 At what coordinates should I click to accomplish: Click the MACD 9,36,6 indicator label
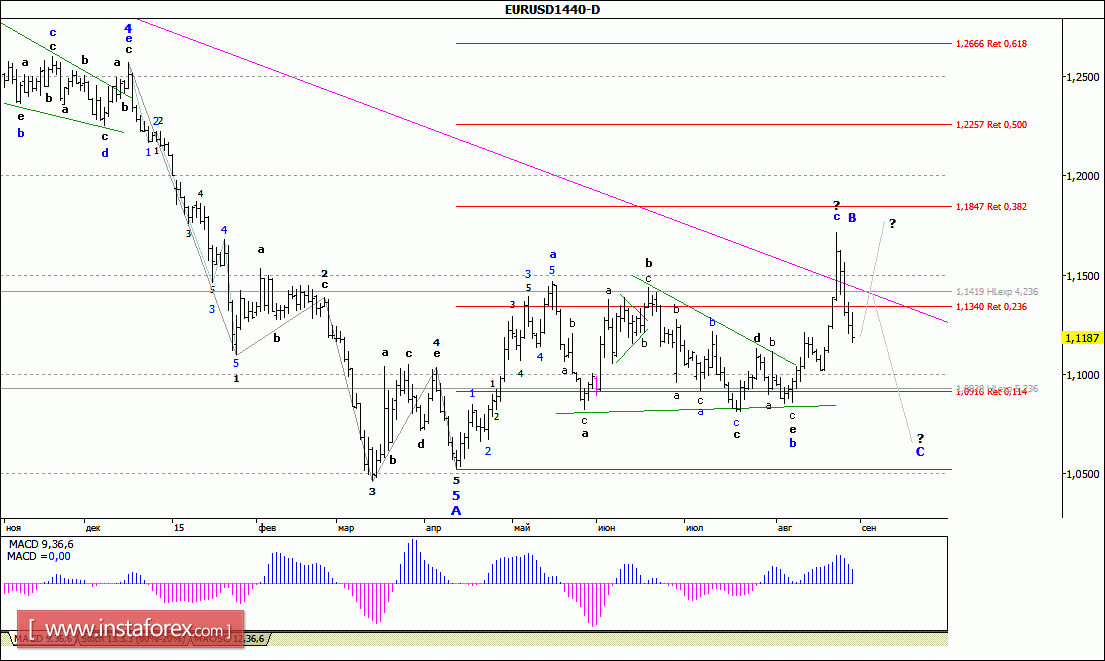[41, 544]
